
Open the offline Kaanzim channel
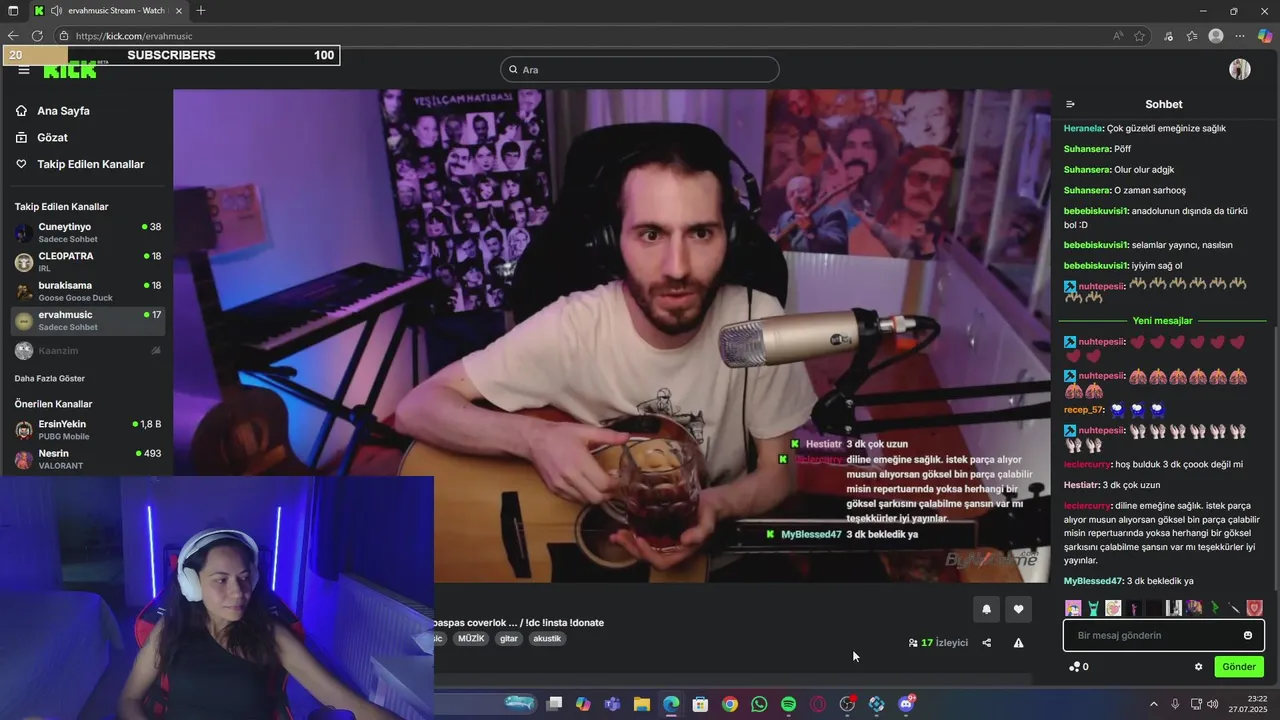[x=88, y=351]
